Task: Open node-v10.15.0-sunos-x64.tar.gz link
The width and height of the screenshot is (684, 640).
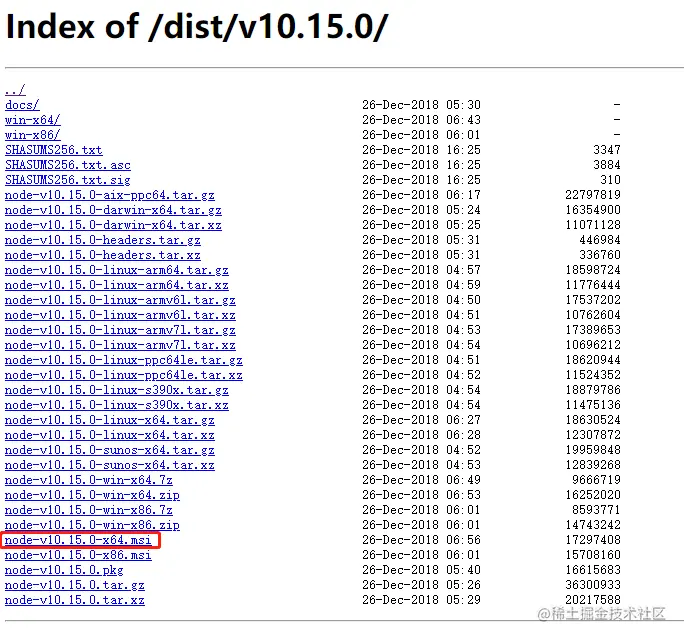Action: pyautogui.click(x=110, y=450)
